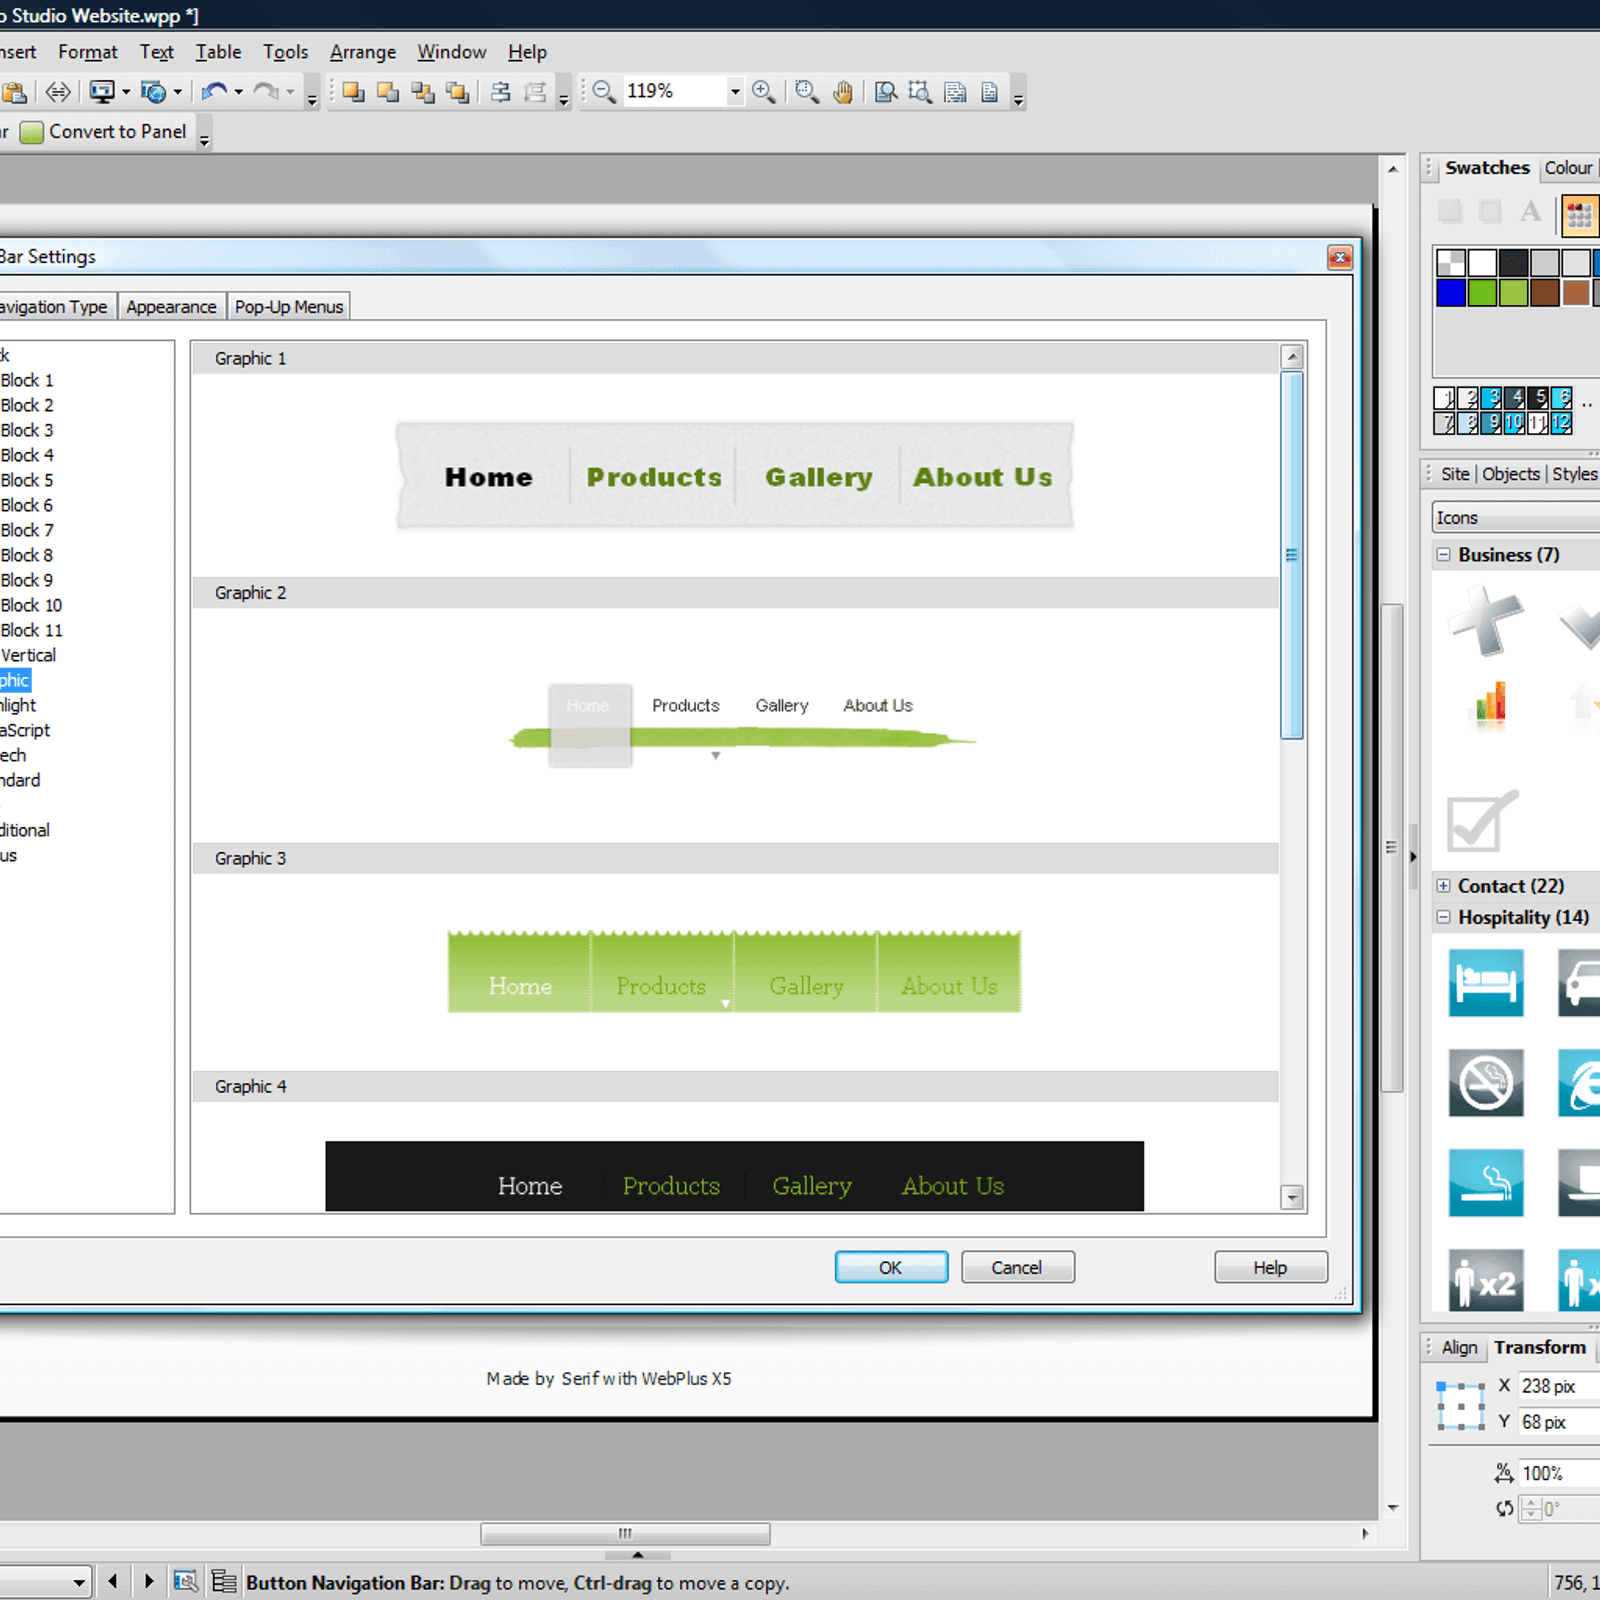Switch to the Pop-Up Menus tab
Image resolution: width=1600 pixels, height=1600 pixels.
(x=289, y=306)
